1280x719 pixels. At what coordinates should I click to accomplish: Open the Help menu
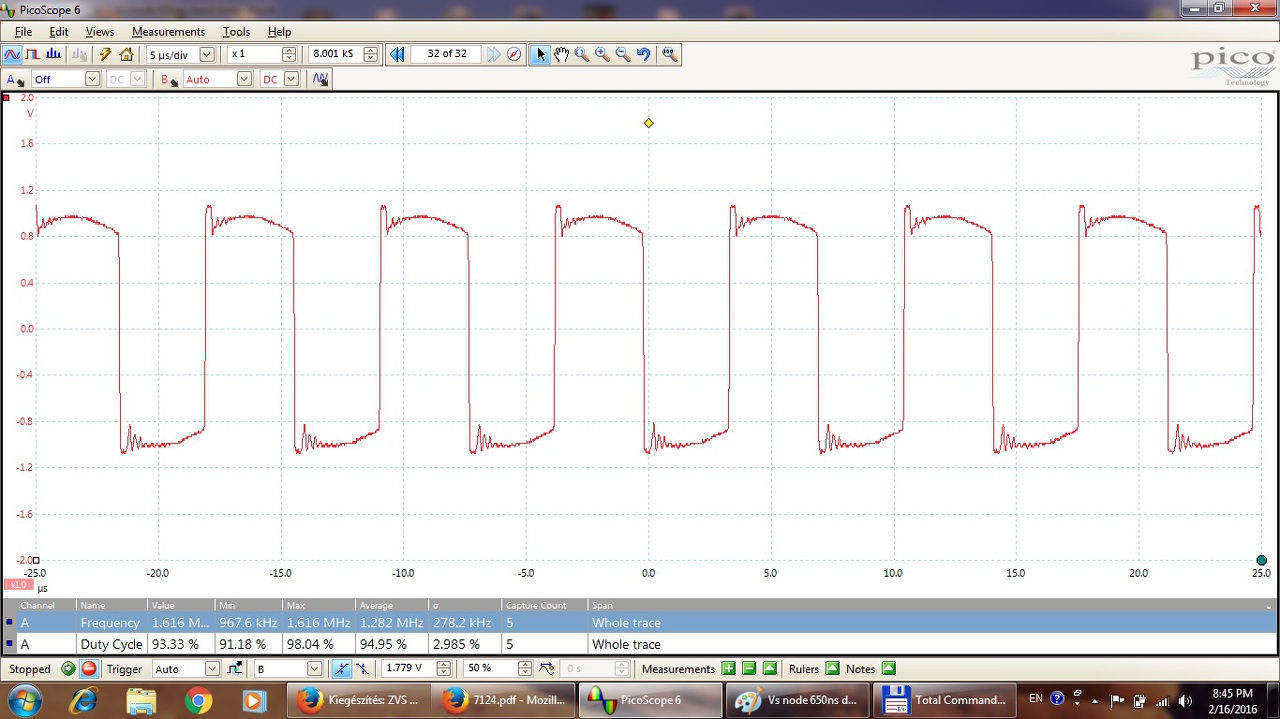coord(279,32)
